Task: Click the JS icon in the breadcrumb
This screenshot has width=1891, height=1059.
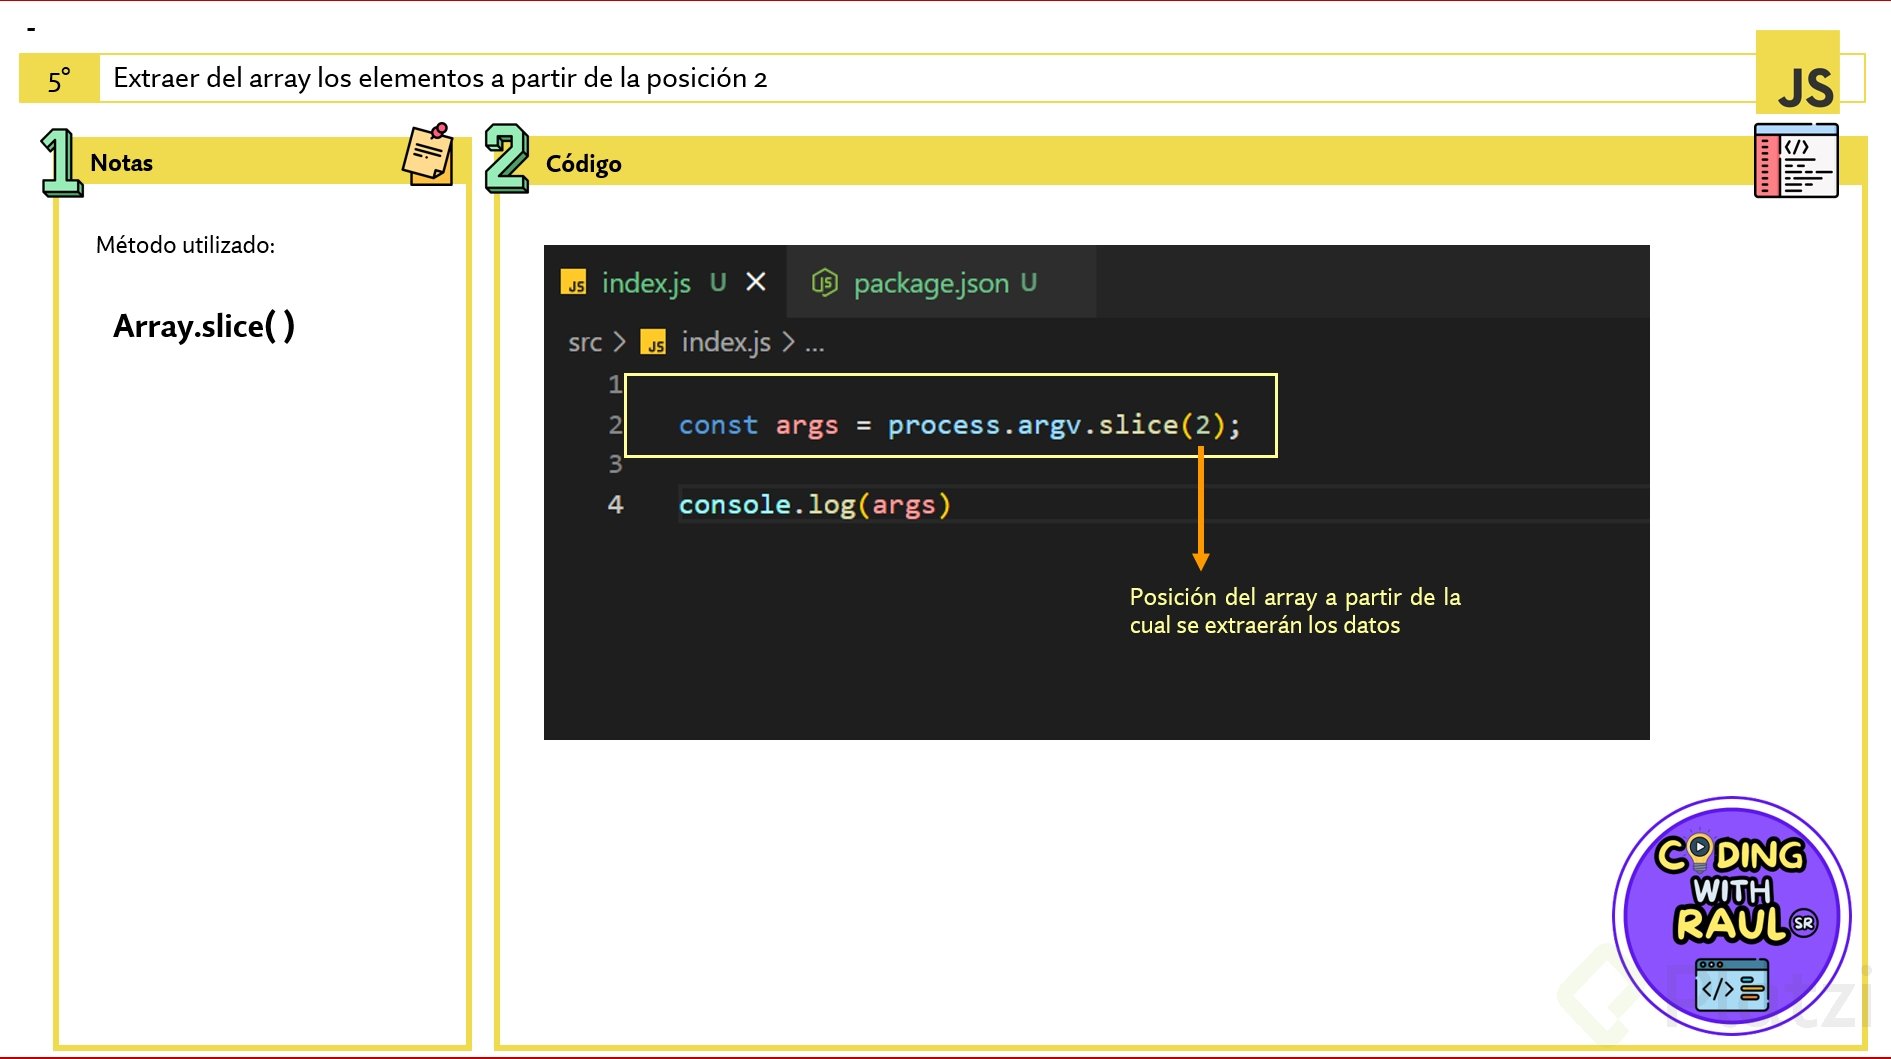Action: click(x=653, y=343)
